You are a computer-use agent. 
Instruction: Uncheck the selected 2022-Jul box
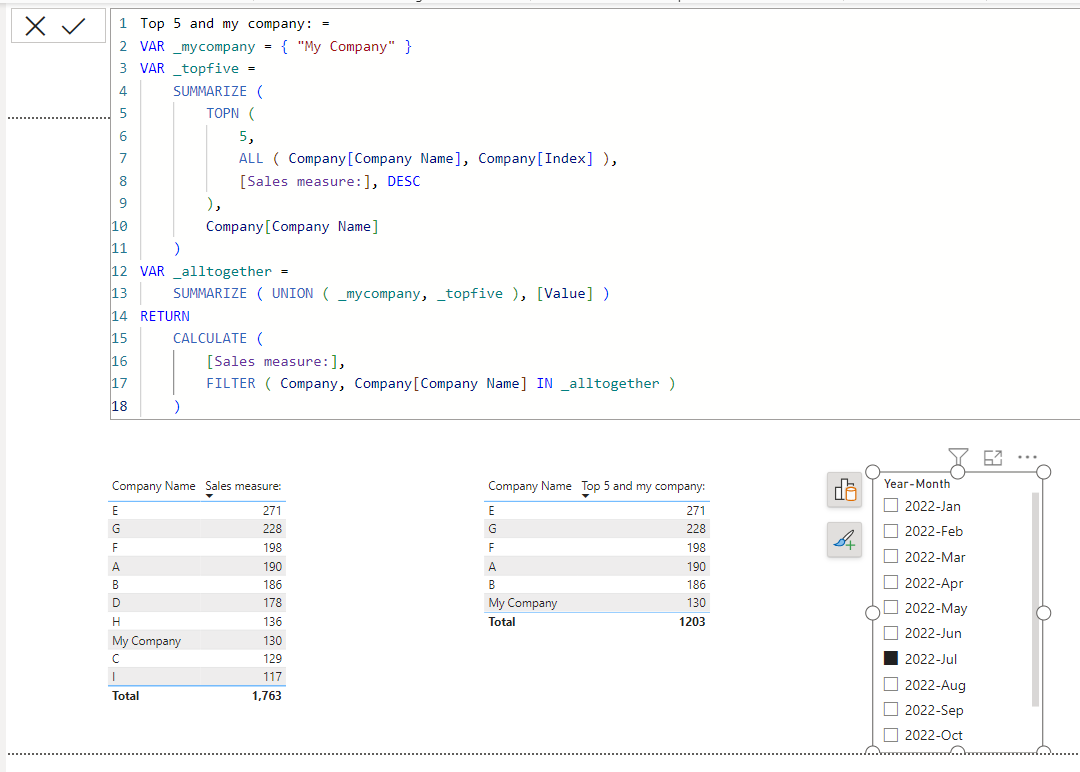[x=891, y=658]
